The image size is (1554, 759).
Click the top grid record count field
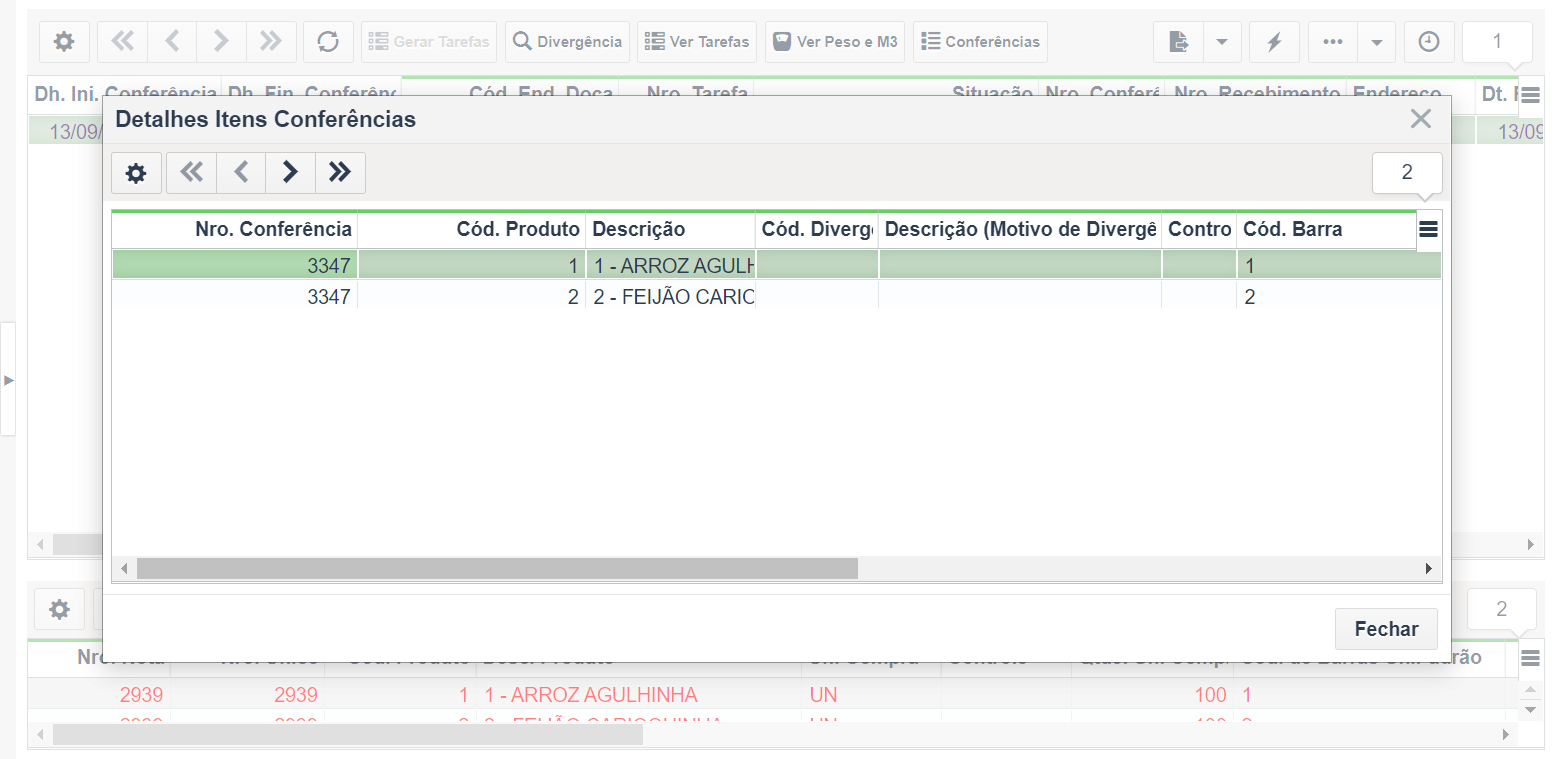tap(1497, 41)
